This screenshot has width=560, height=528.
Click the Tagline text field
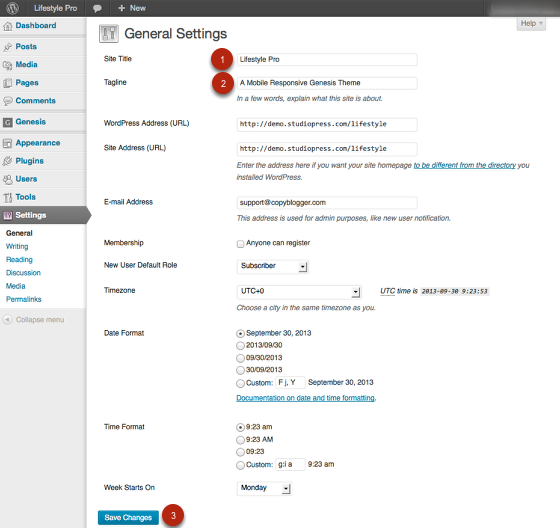pos(327,83)
